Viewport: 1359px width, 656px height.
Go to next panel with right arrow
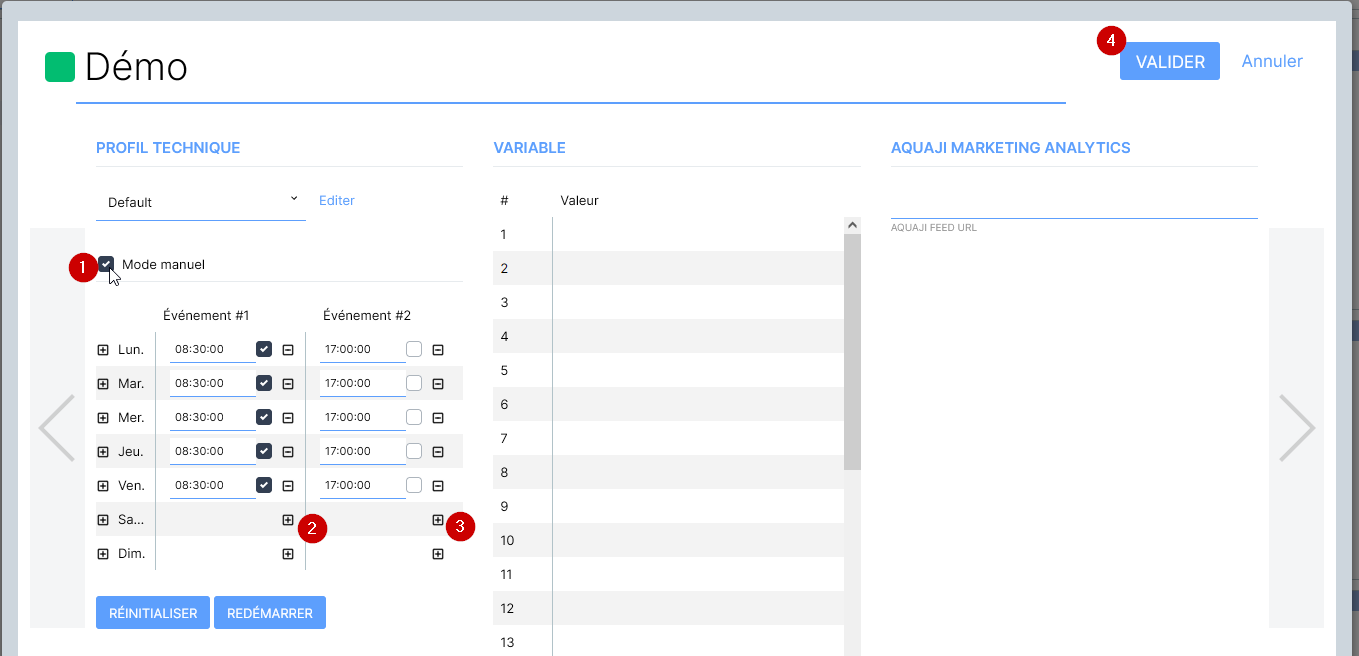(1296, 428)
